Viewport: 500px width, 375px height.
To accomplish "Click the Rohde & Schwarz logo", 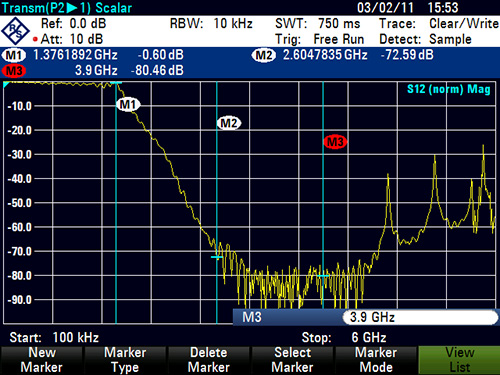I will 16,31.
